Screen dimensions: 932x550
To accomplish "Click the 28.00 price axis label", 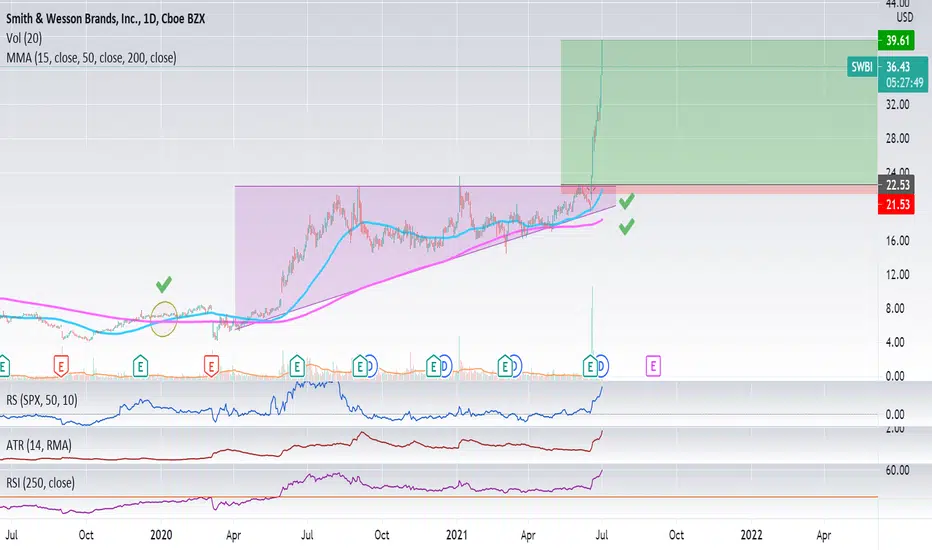I will [x=897, y=138].
